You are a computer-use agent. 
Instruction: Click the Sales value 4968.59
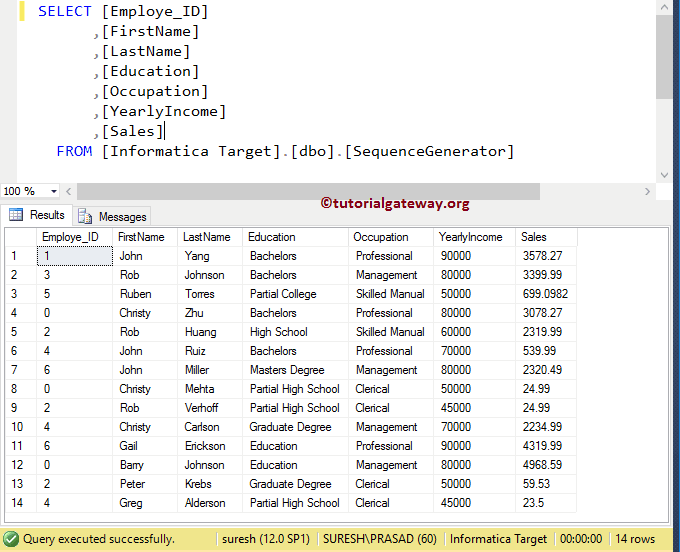point(541,465)
